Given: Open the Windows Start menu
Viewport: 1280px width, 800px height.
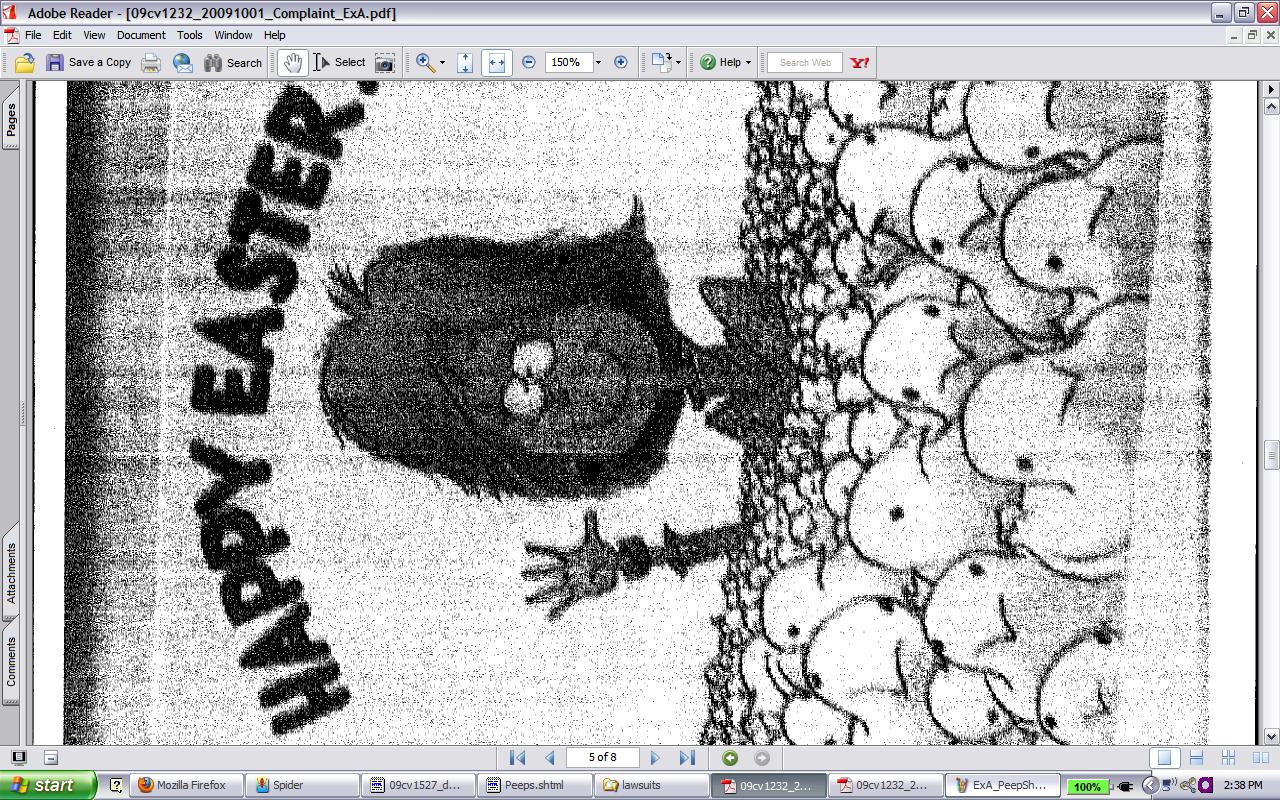Looking at the screenshot, I should pyautogui.click(x=48, y=785).
